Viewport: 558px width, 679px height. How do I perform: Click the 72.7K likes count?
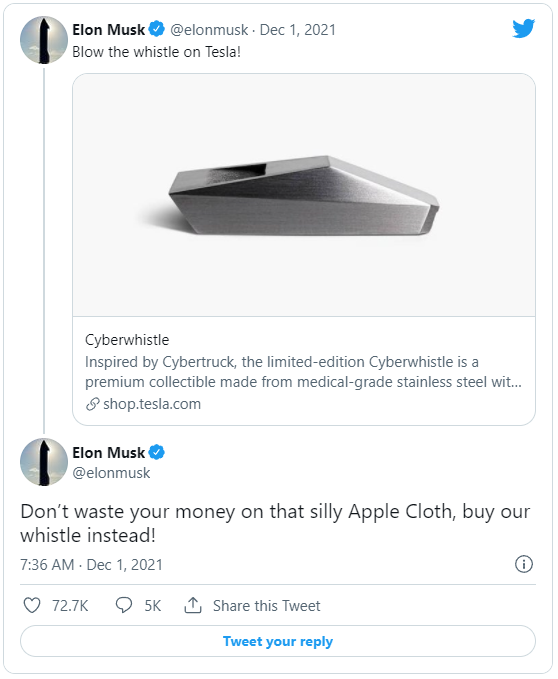pyautogui.click(x=70, y=605)
